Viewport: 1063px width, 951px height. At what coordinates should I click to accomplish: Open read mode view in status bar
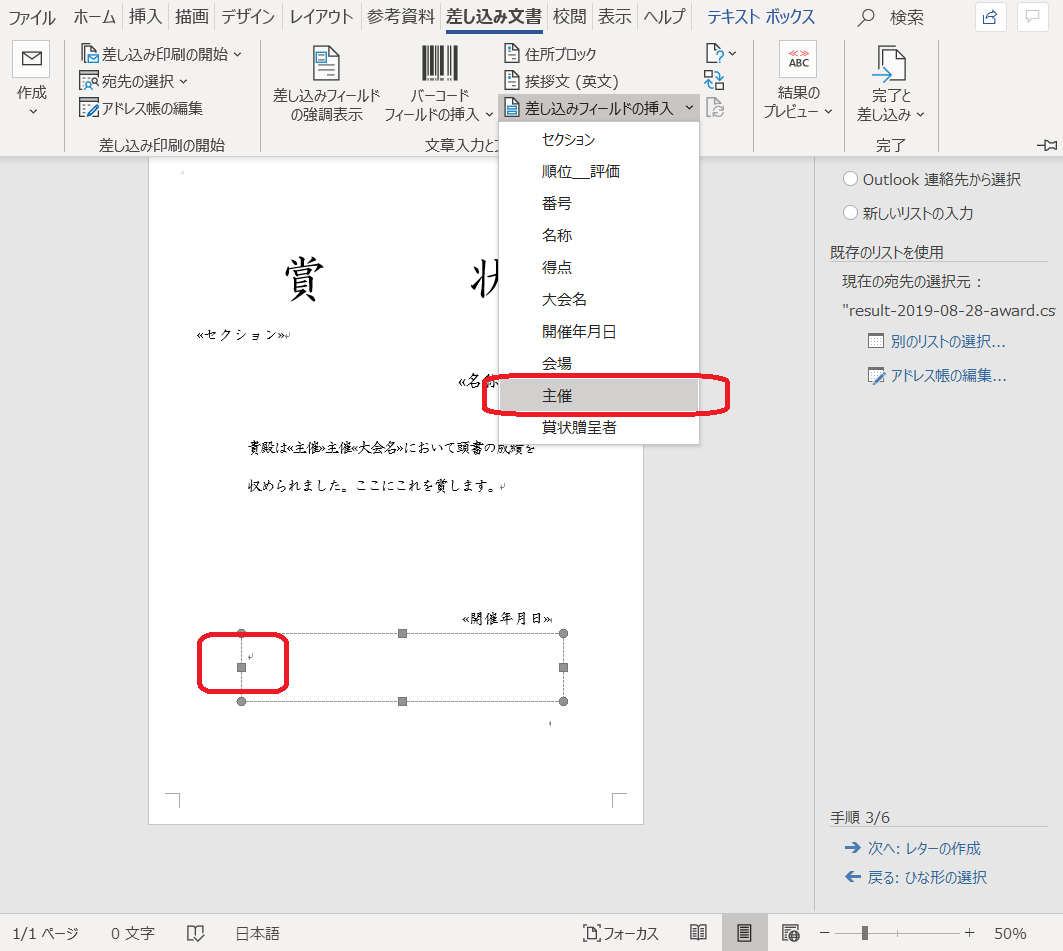click(699, 933)
